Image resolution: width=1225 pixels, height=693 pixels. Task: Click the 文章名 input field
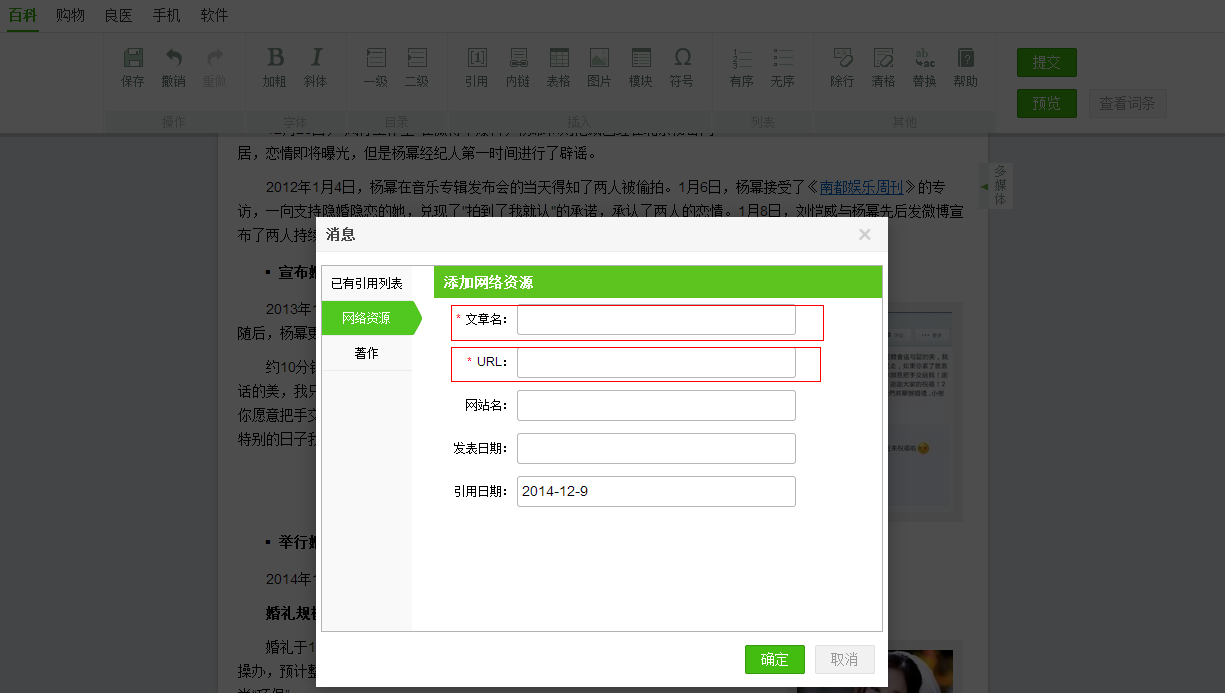point(656,320)
